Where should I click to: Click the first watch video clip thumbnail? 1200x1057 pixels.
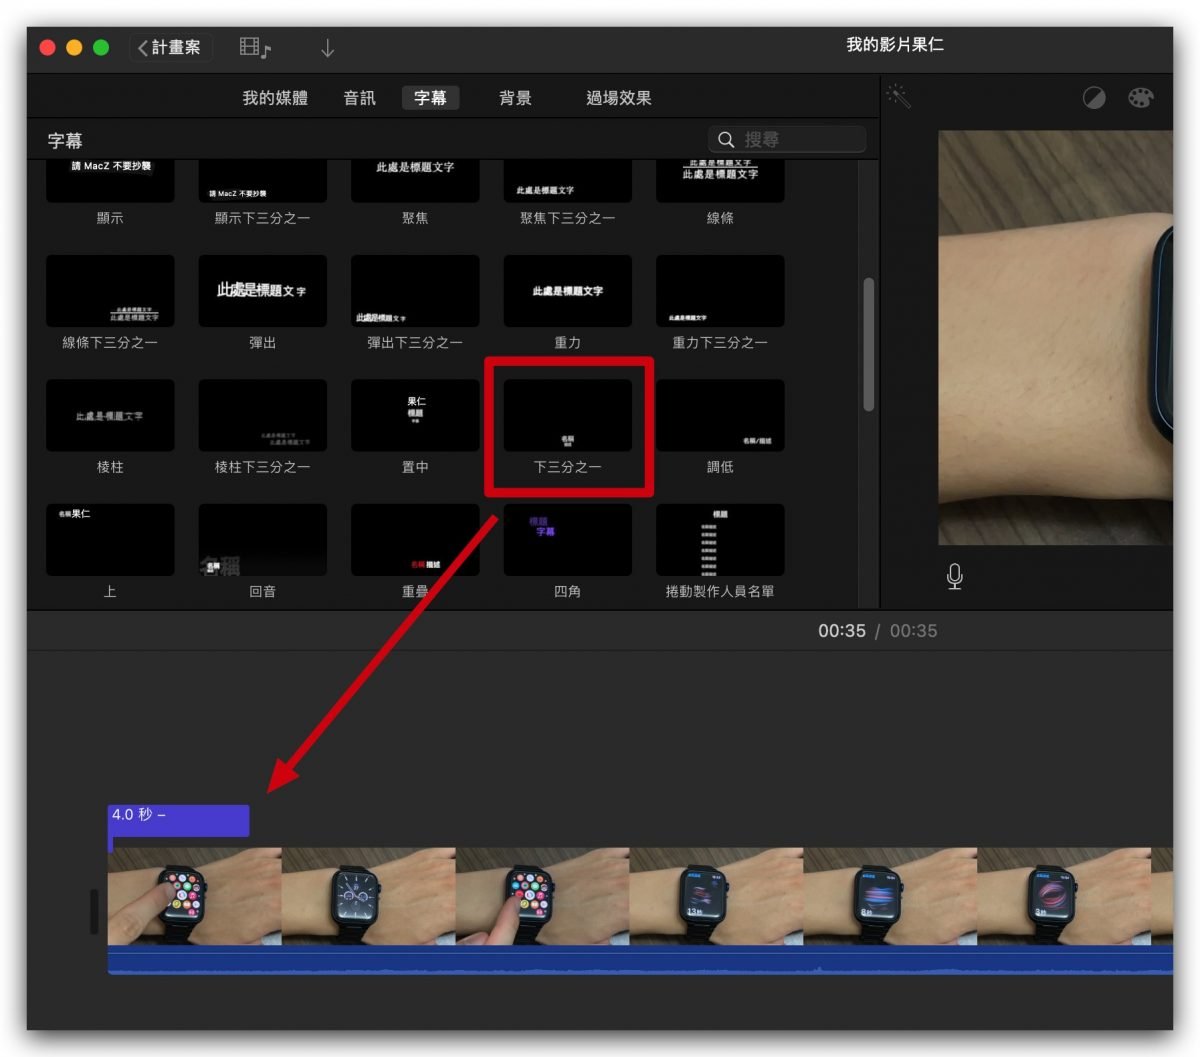click(195, 896)
